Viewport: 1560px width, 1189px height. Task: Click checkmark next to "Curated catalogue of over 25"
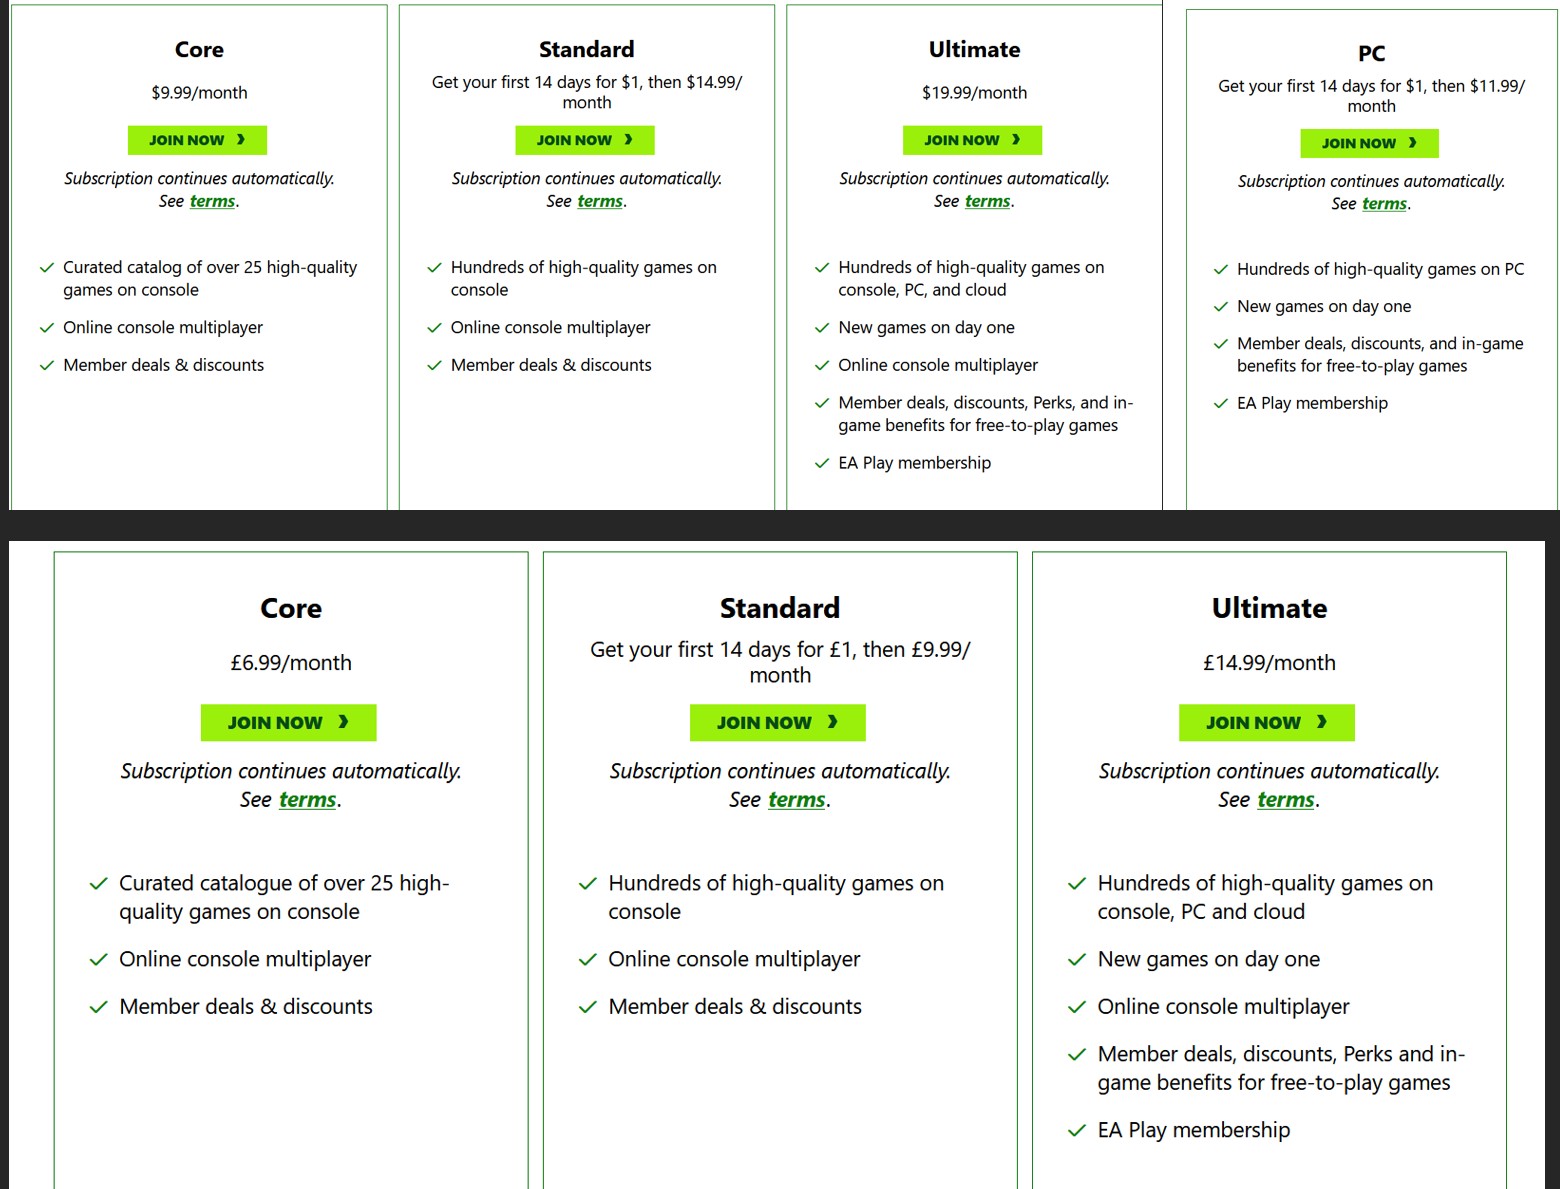[98, 884]
